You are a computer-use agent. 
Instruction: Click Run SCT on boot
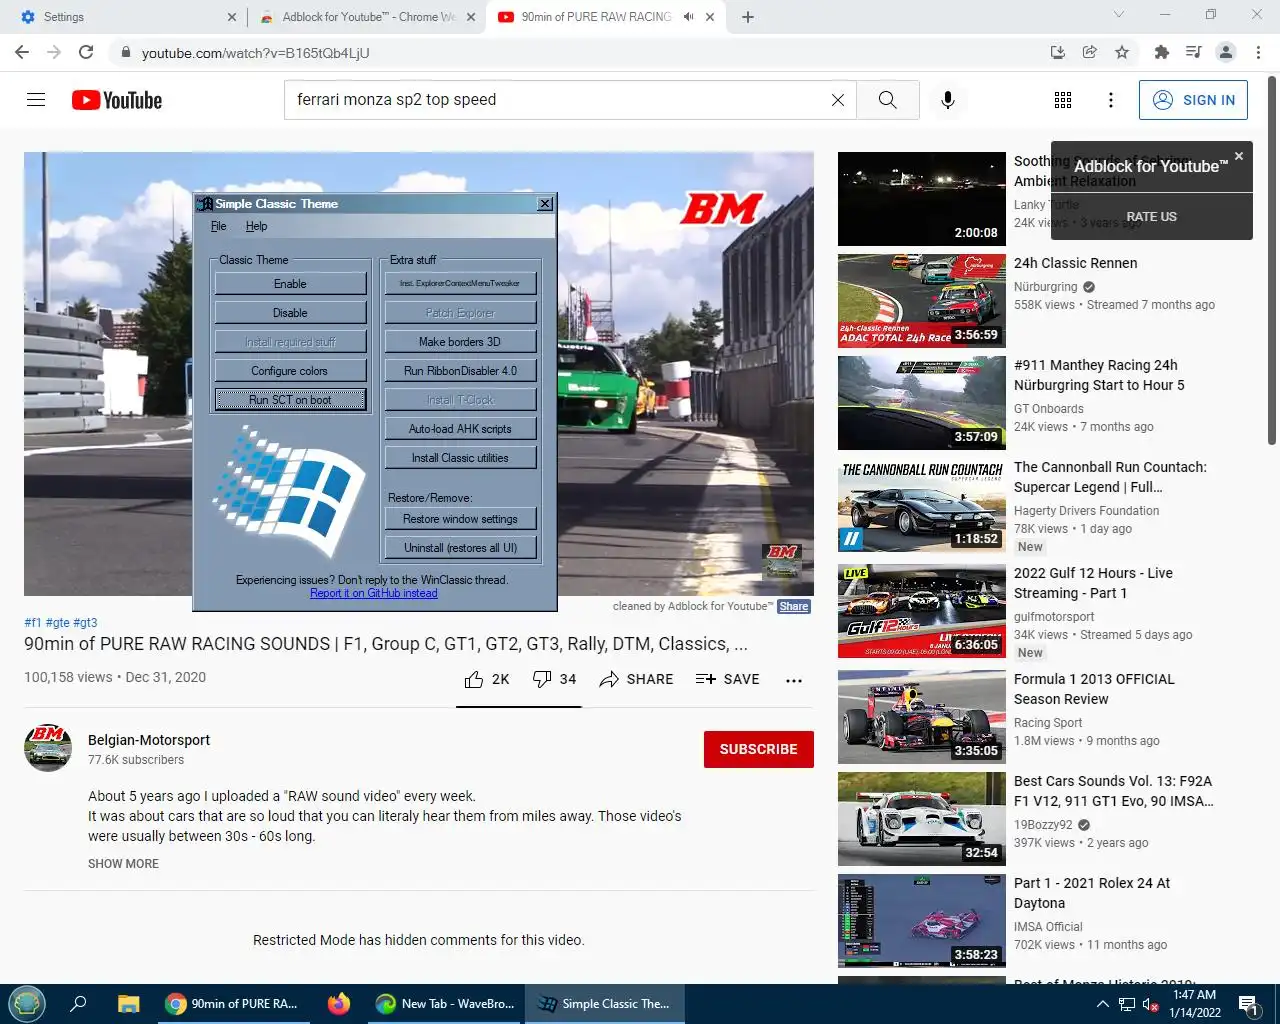[290, 400]
